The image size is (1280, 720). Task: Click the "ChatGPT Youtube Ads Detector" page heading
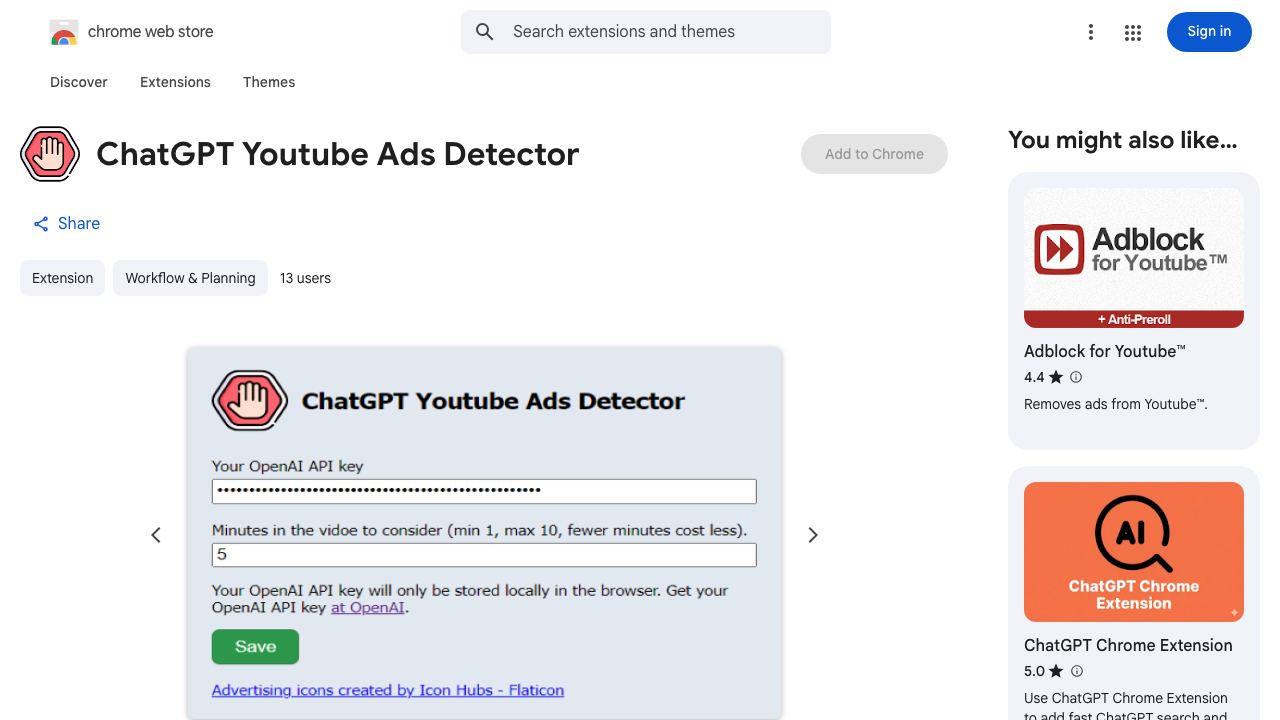pyautogui.click(x=338, y=154)
